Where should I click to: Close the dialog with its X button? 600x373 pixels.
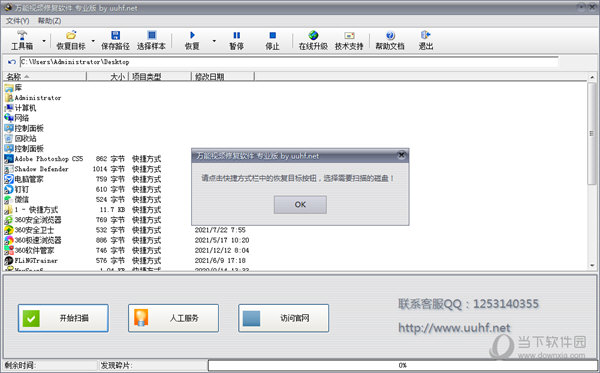(401, 155)
